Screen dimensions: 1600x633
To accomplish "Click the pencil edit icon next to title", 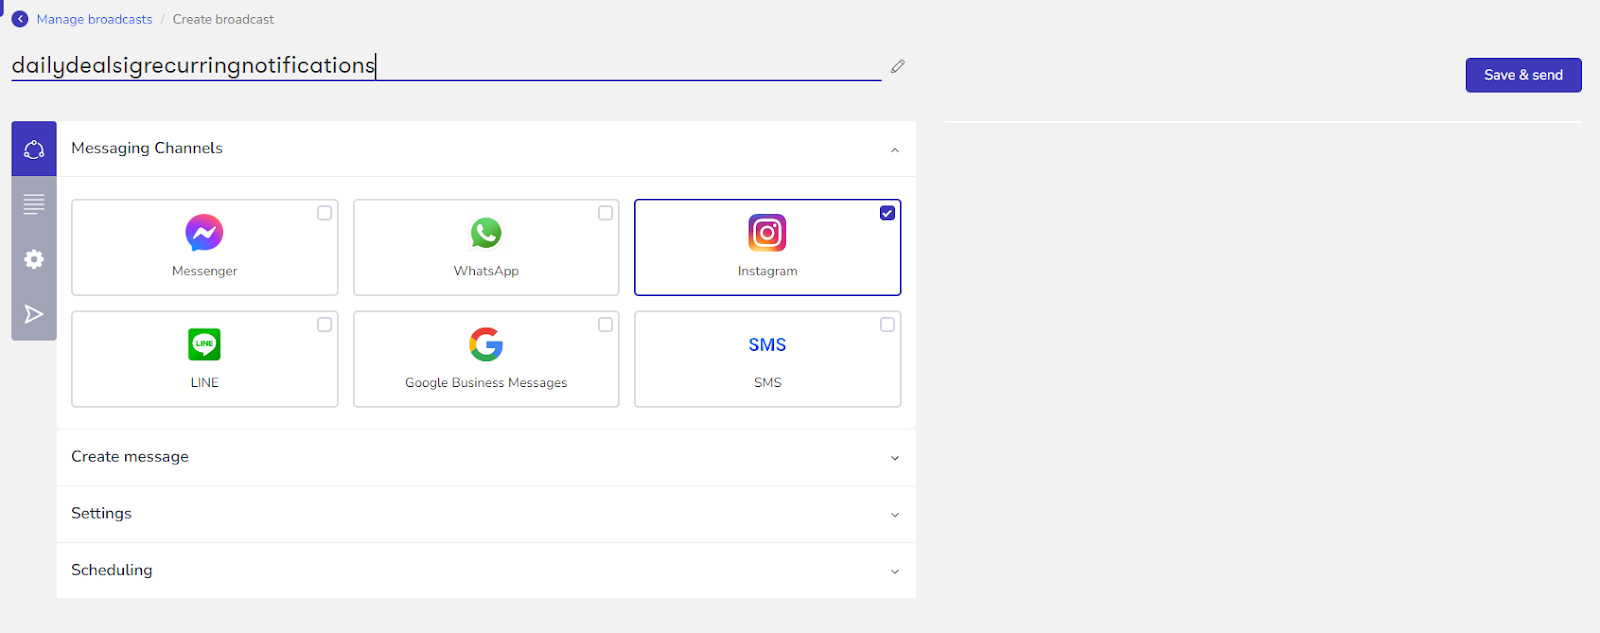I will (x=898, y=66).
